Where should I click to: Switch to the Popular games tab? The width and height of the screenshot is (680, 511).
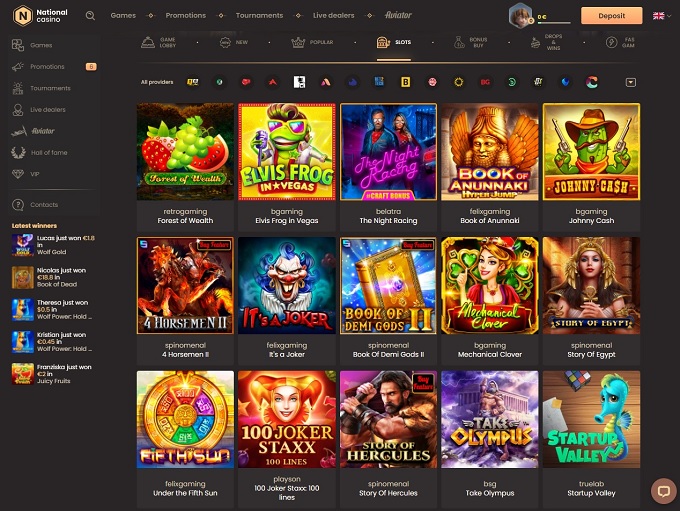pos(312,43)
